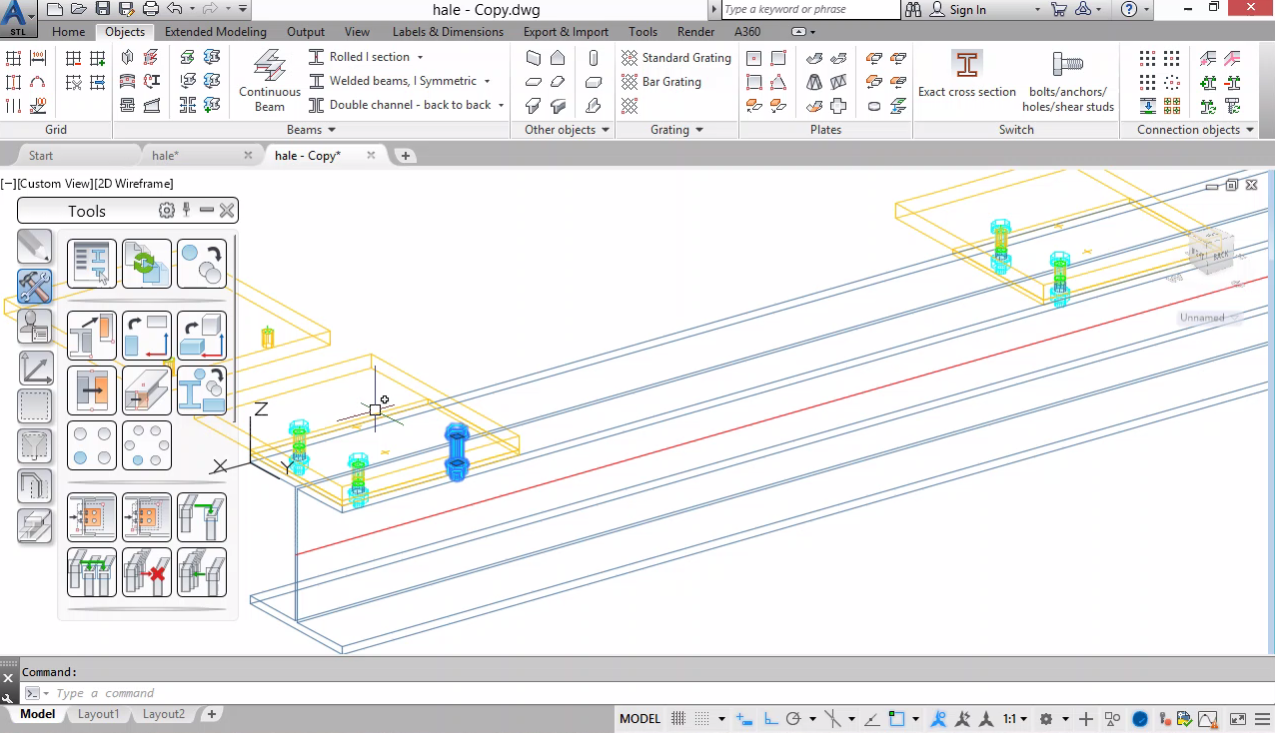Open the Home ribbon tab
The width and height of the screenshot is (1275, 733).
tap(68, 32)
